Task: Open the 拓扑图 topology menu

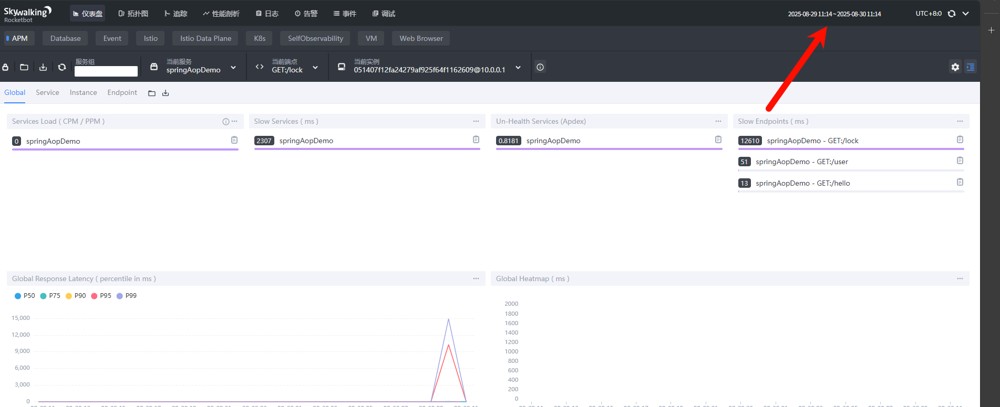Action: 131,13
